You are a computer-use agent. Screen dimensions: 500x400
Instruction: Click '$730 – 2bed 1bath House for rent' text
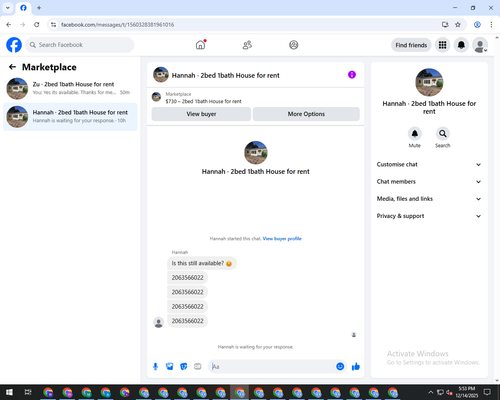pyautogui.click(x=203, y=101)
